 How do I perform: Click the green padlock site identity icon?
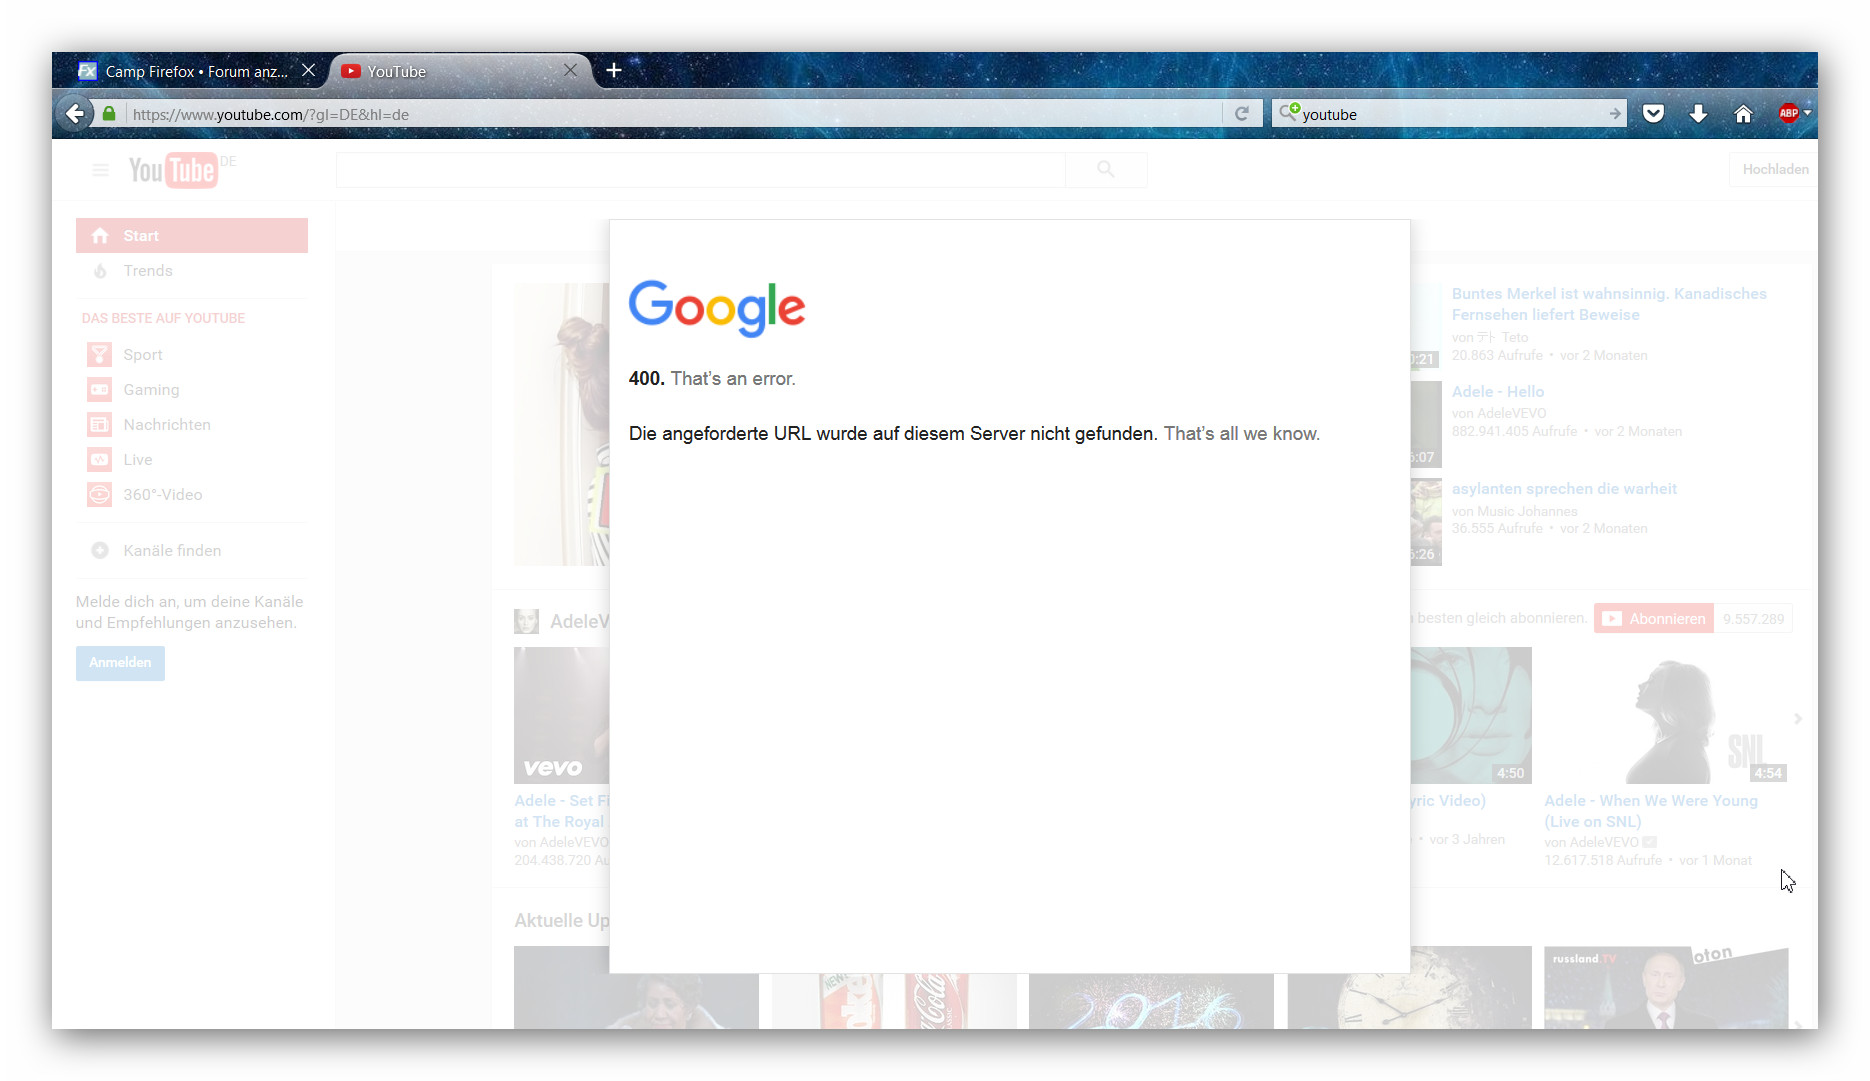109,114
